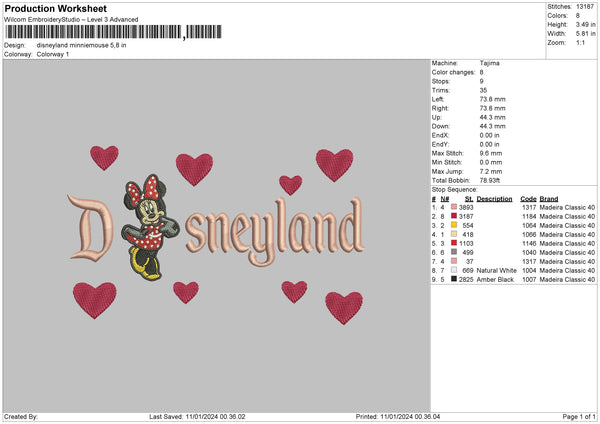The width and height of the screenshot is (600, 424).
Task: Click the Stops value 9
Action: coord(481,82)
